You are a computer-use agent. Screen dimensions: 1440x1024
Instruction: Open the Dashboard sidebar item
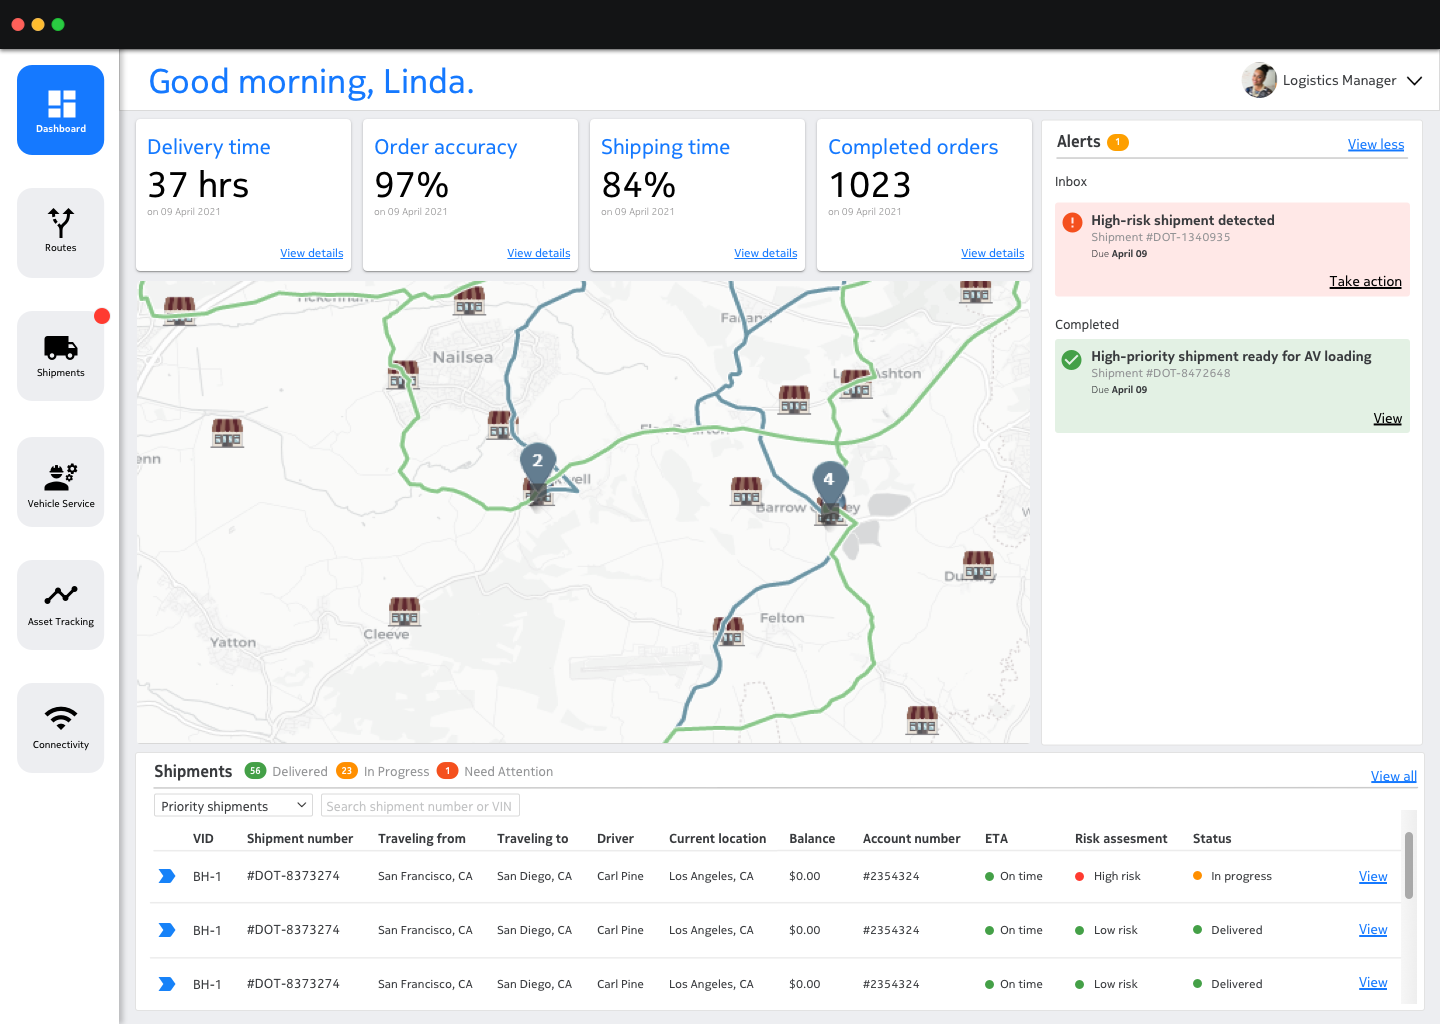(x=60, y=110)
